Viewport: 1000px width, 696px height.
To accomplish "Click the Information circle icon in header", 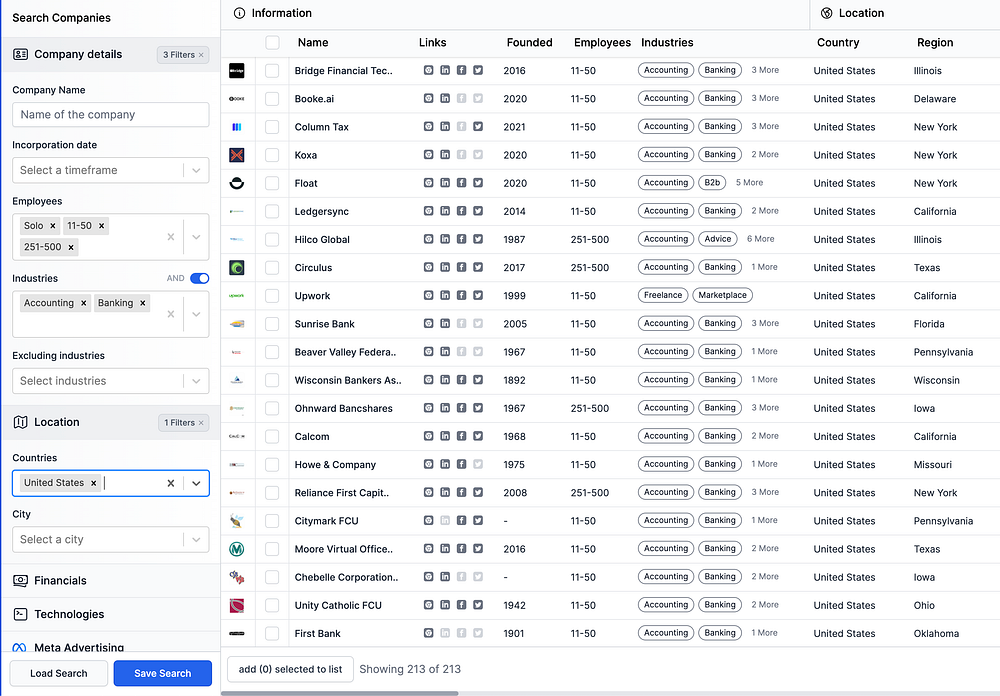I will point(239,13).
